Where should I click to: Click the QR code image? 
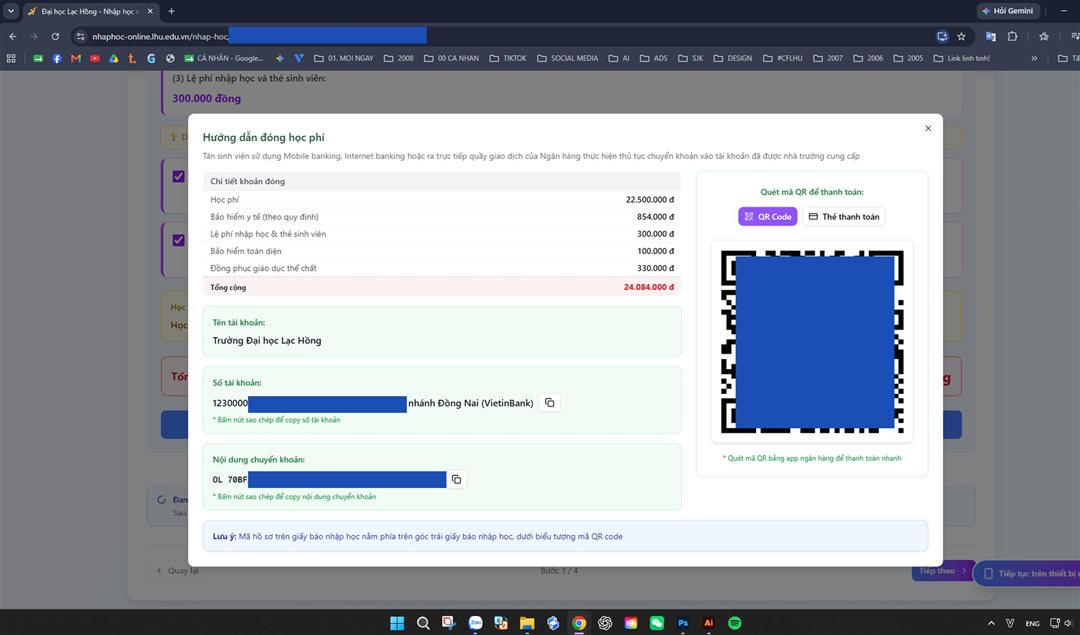812,342
